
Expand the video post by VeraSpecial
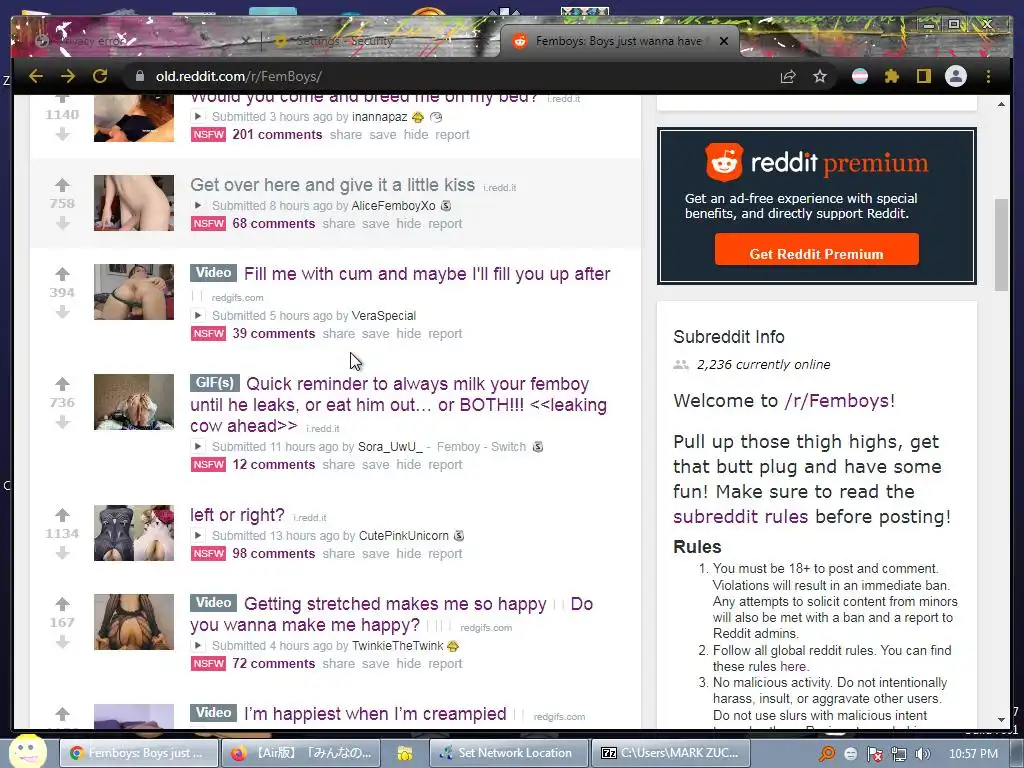pos(197,315)
